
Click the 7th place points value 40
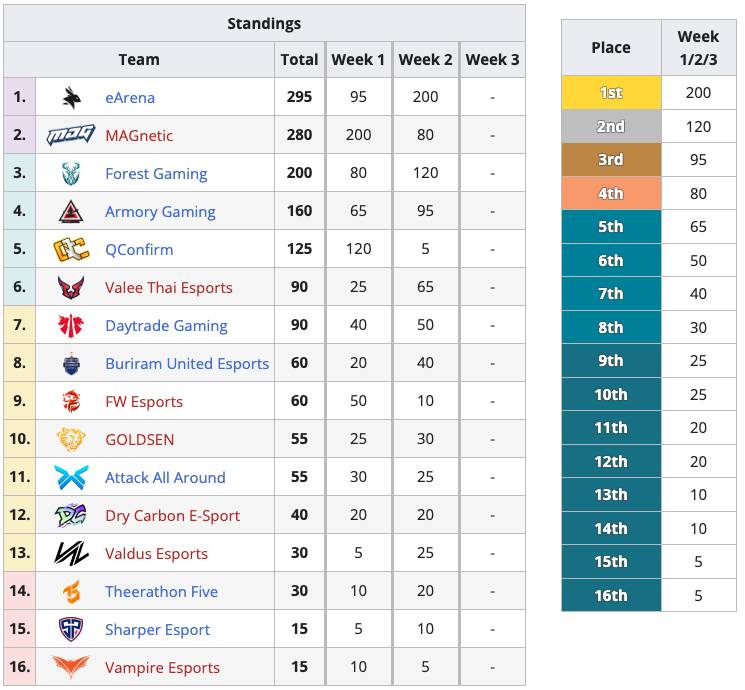698,294
